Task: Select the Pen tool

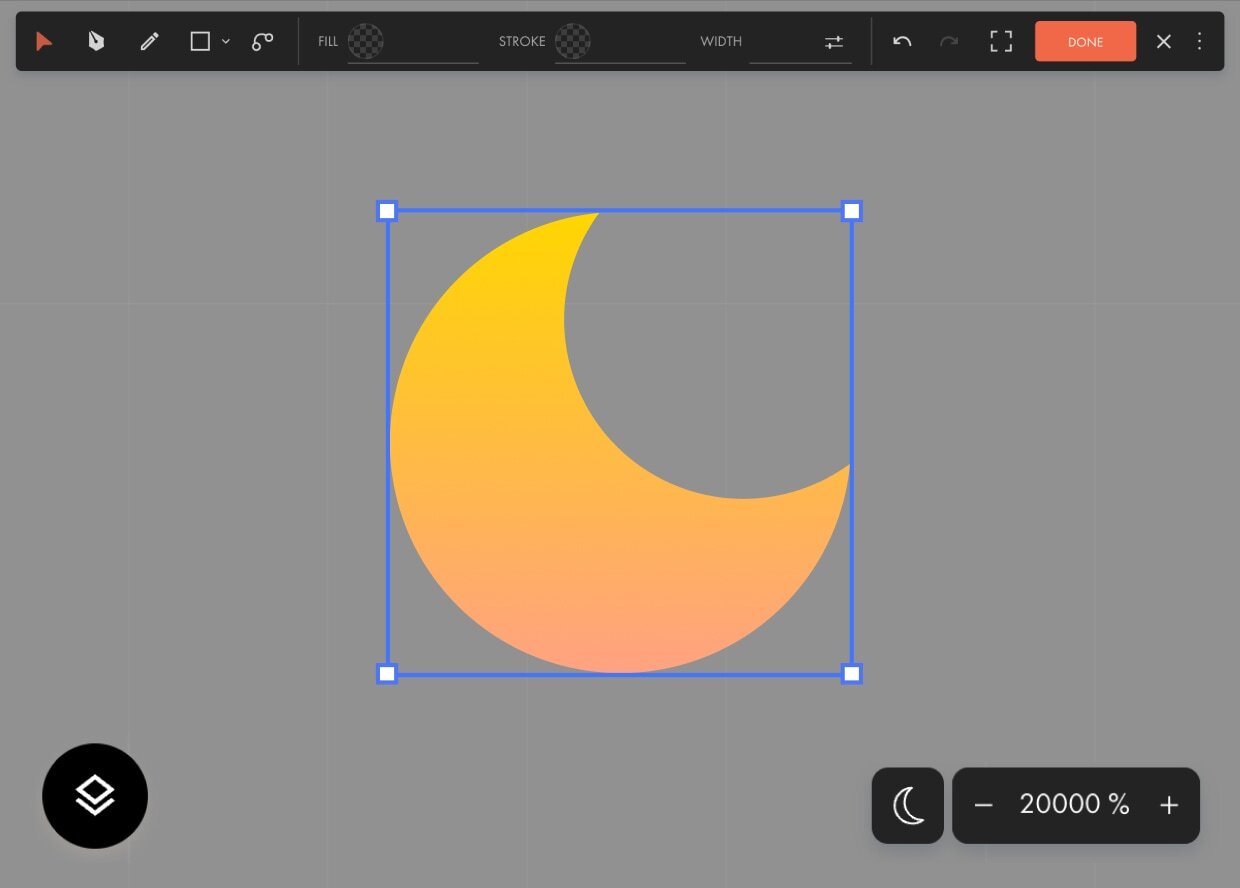Action: 96,41
